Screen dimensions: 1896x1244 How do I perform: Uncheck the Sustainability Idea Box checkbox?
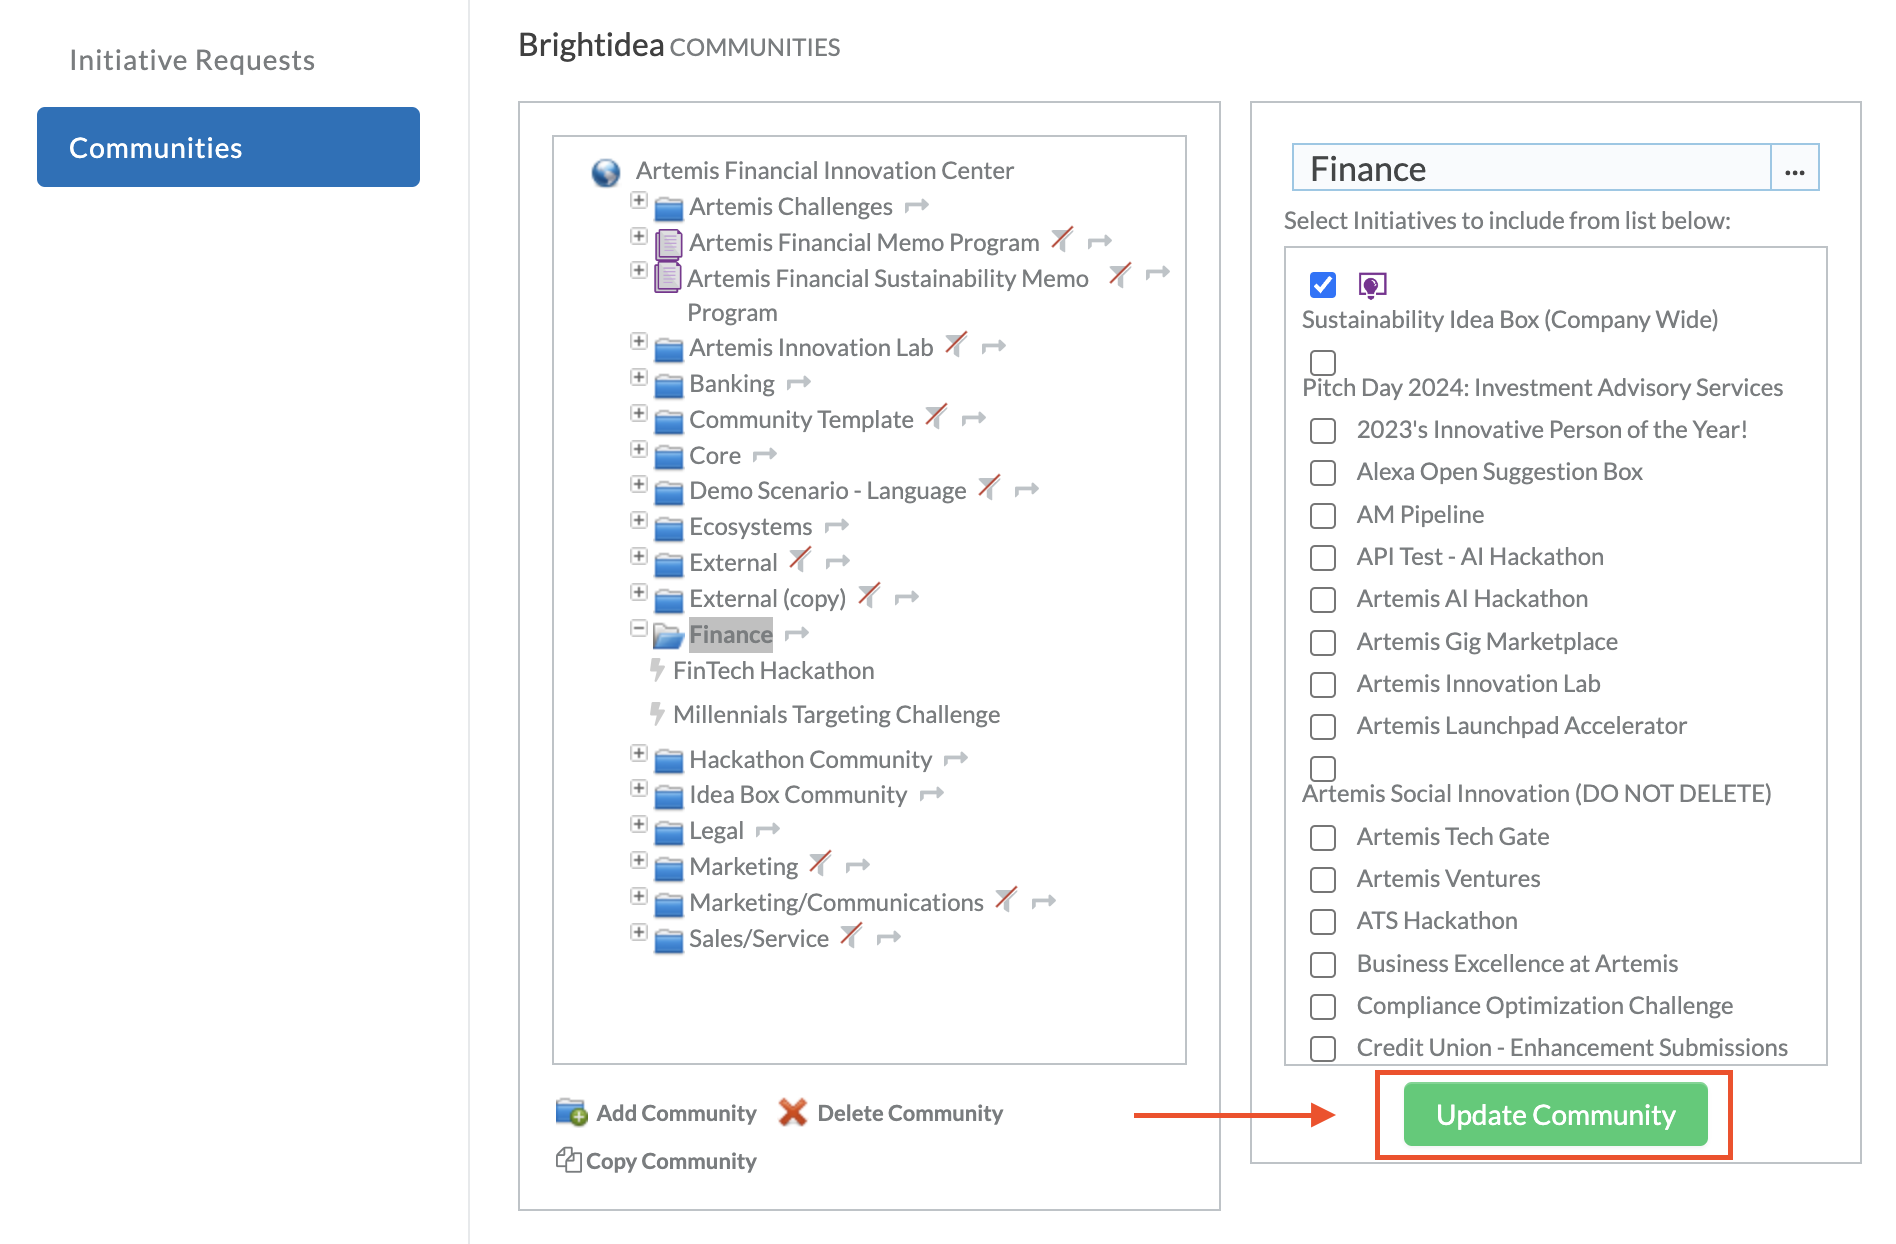pos(1323,285)
